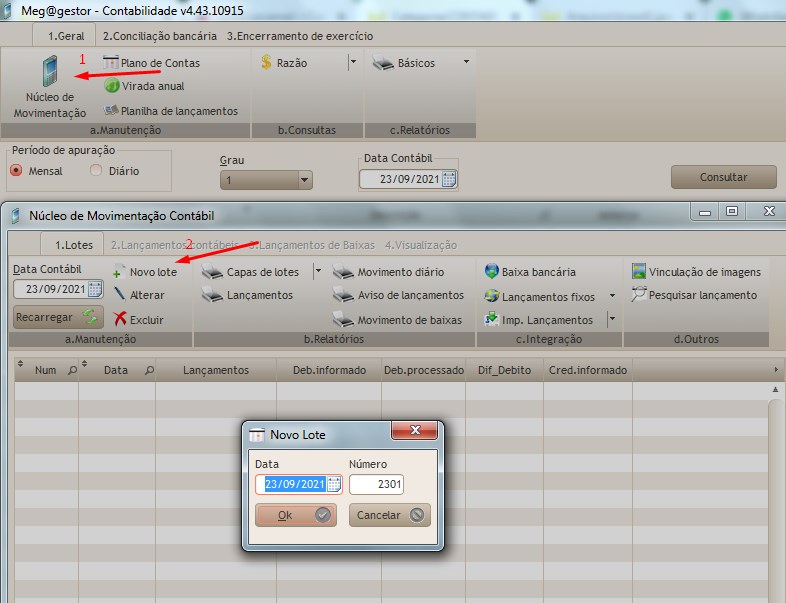This screenshot has height=603, width=786.
Task: Expand the Básicos reports dropdown
Action: coord(466,62)
